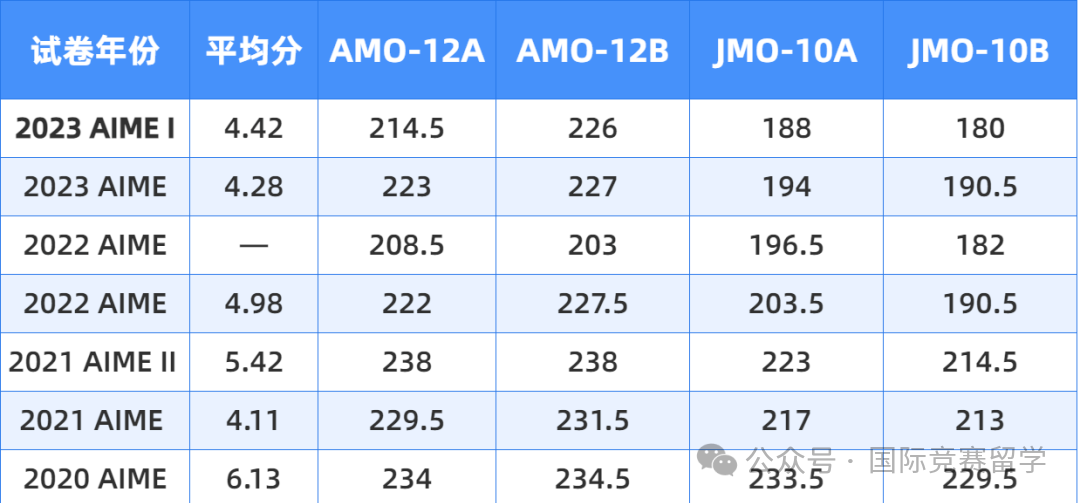The width and height of the screenshot is (1080, 503).
Task: Click the JMO-10A column header
Action: pyautogui.click(x=786, y=50)
